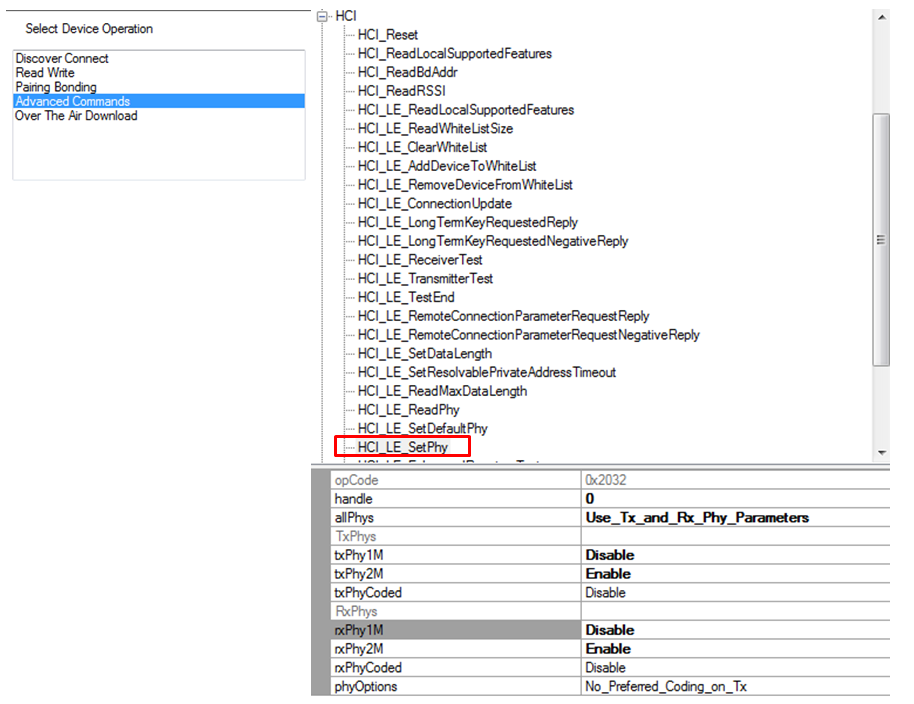The height and width of the screenshot is (704, 914).
Task: Collapse the HCI tree node
Action: coord(321,16)
